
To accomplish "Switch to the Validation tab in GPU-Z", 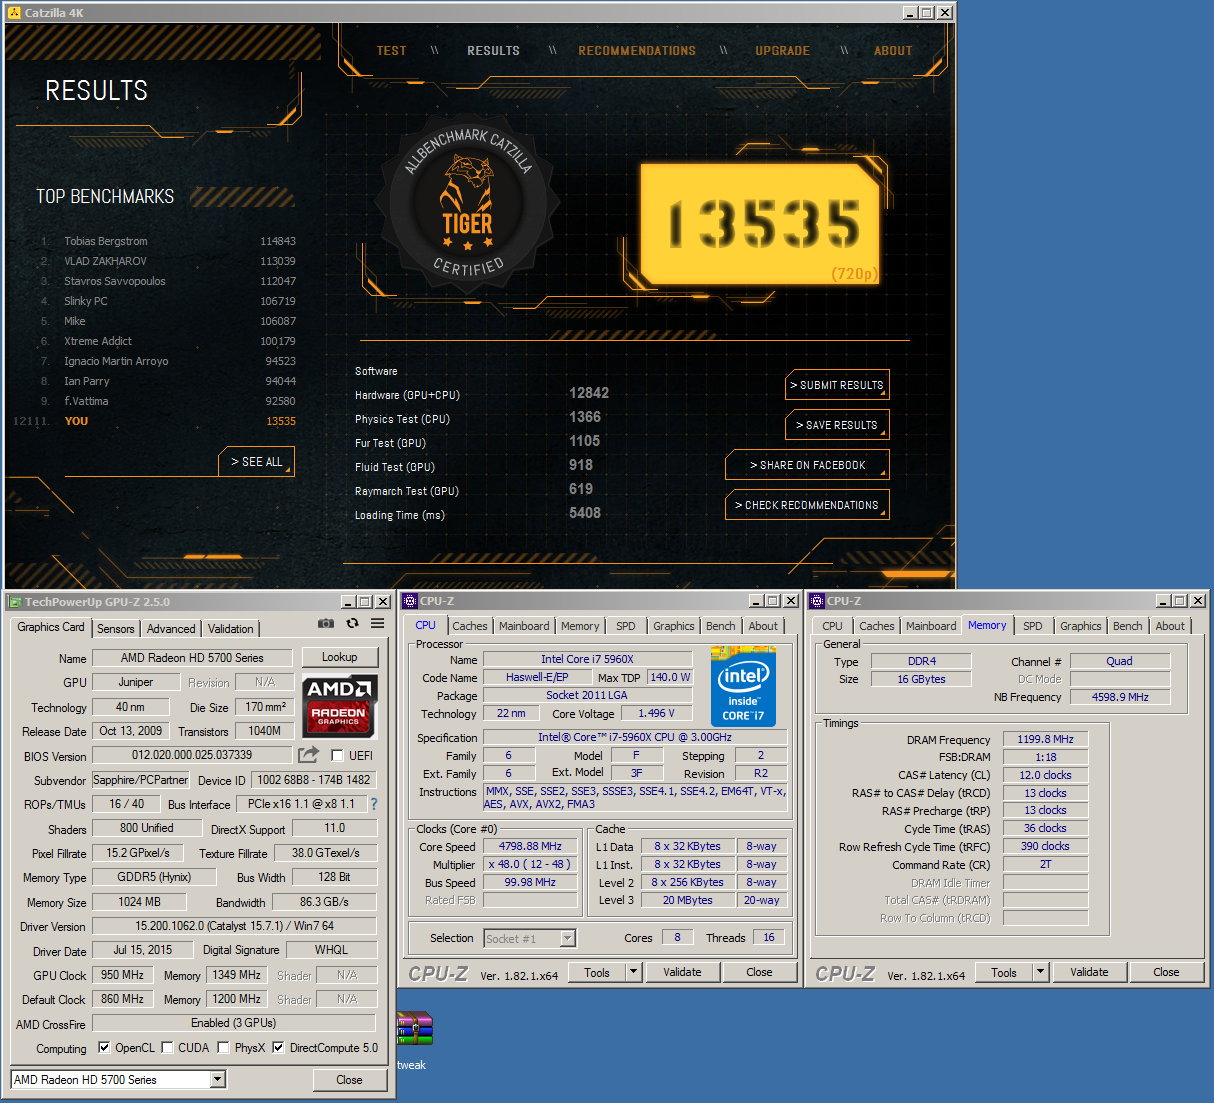I will click(231, 628).
